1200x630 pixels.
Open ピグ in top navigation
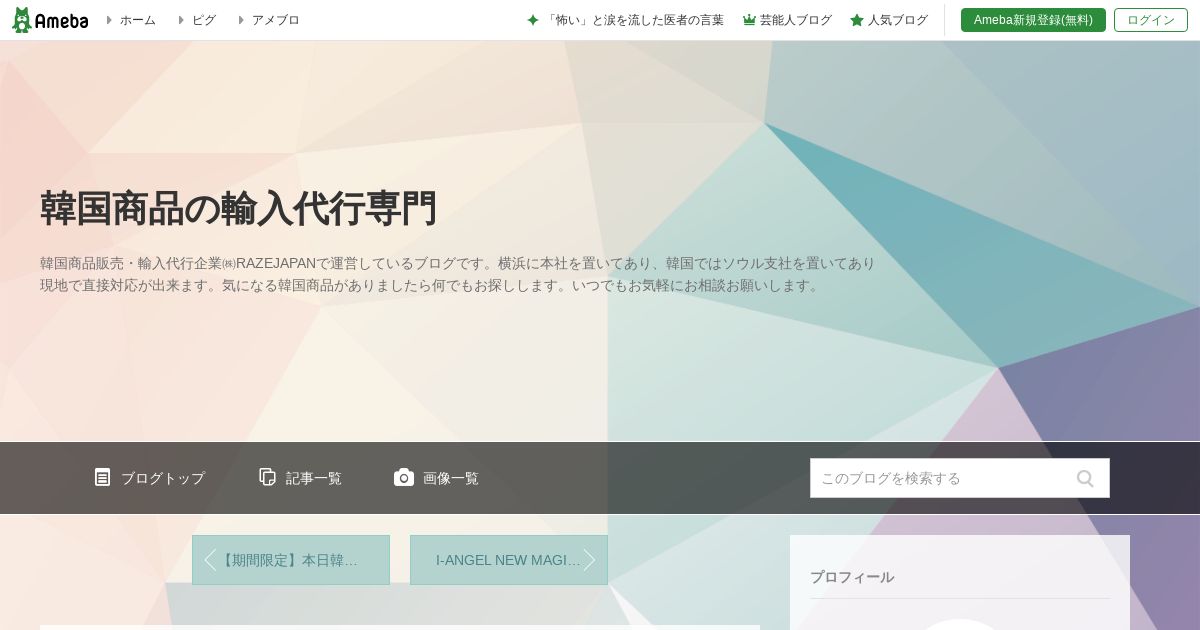click(x=204, y=20)
